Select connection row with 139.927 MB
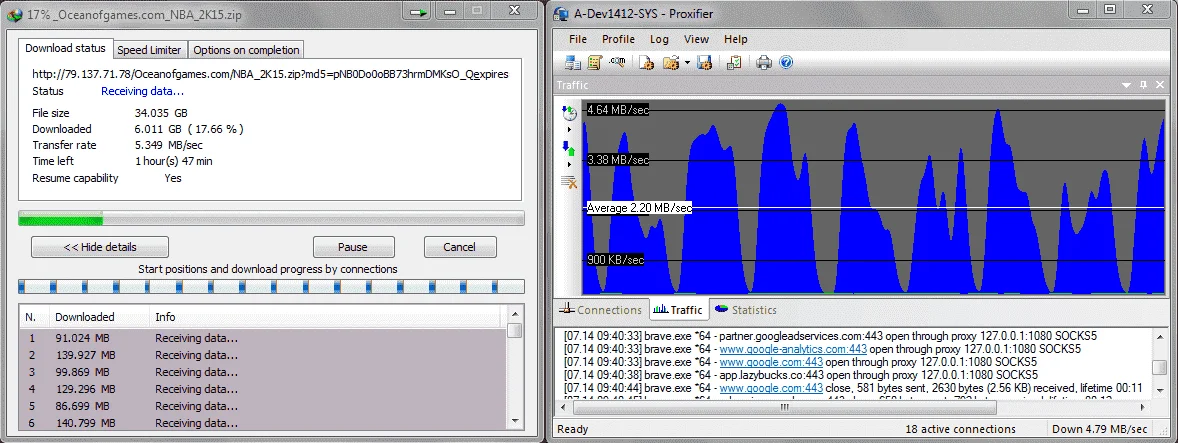This screenshot has height=443, width=1178. click(263, 355)
